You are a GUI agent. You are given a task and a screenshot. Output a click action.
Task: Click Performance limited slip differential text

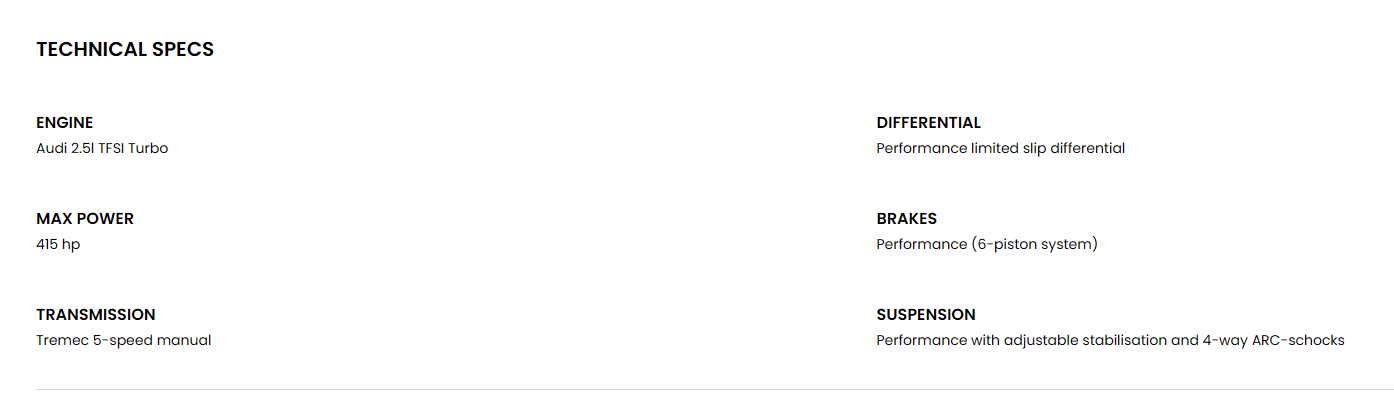(x=1001, y=148)
